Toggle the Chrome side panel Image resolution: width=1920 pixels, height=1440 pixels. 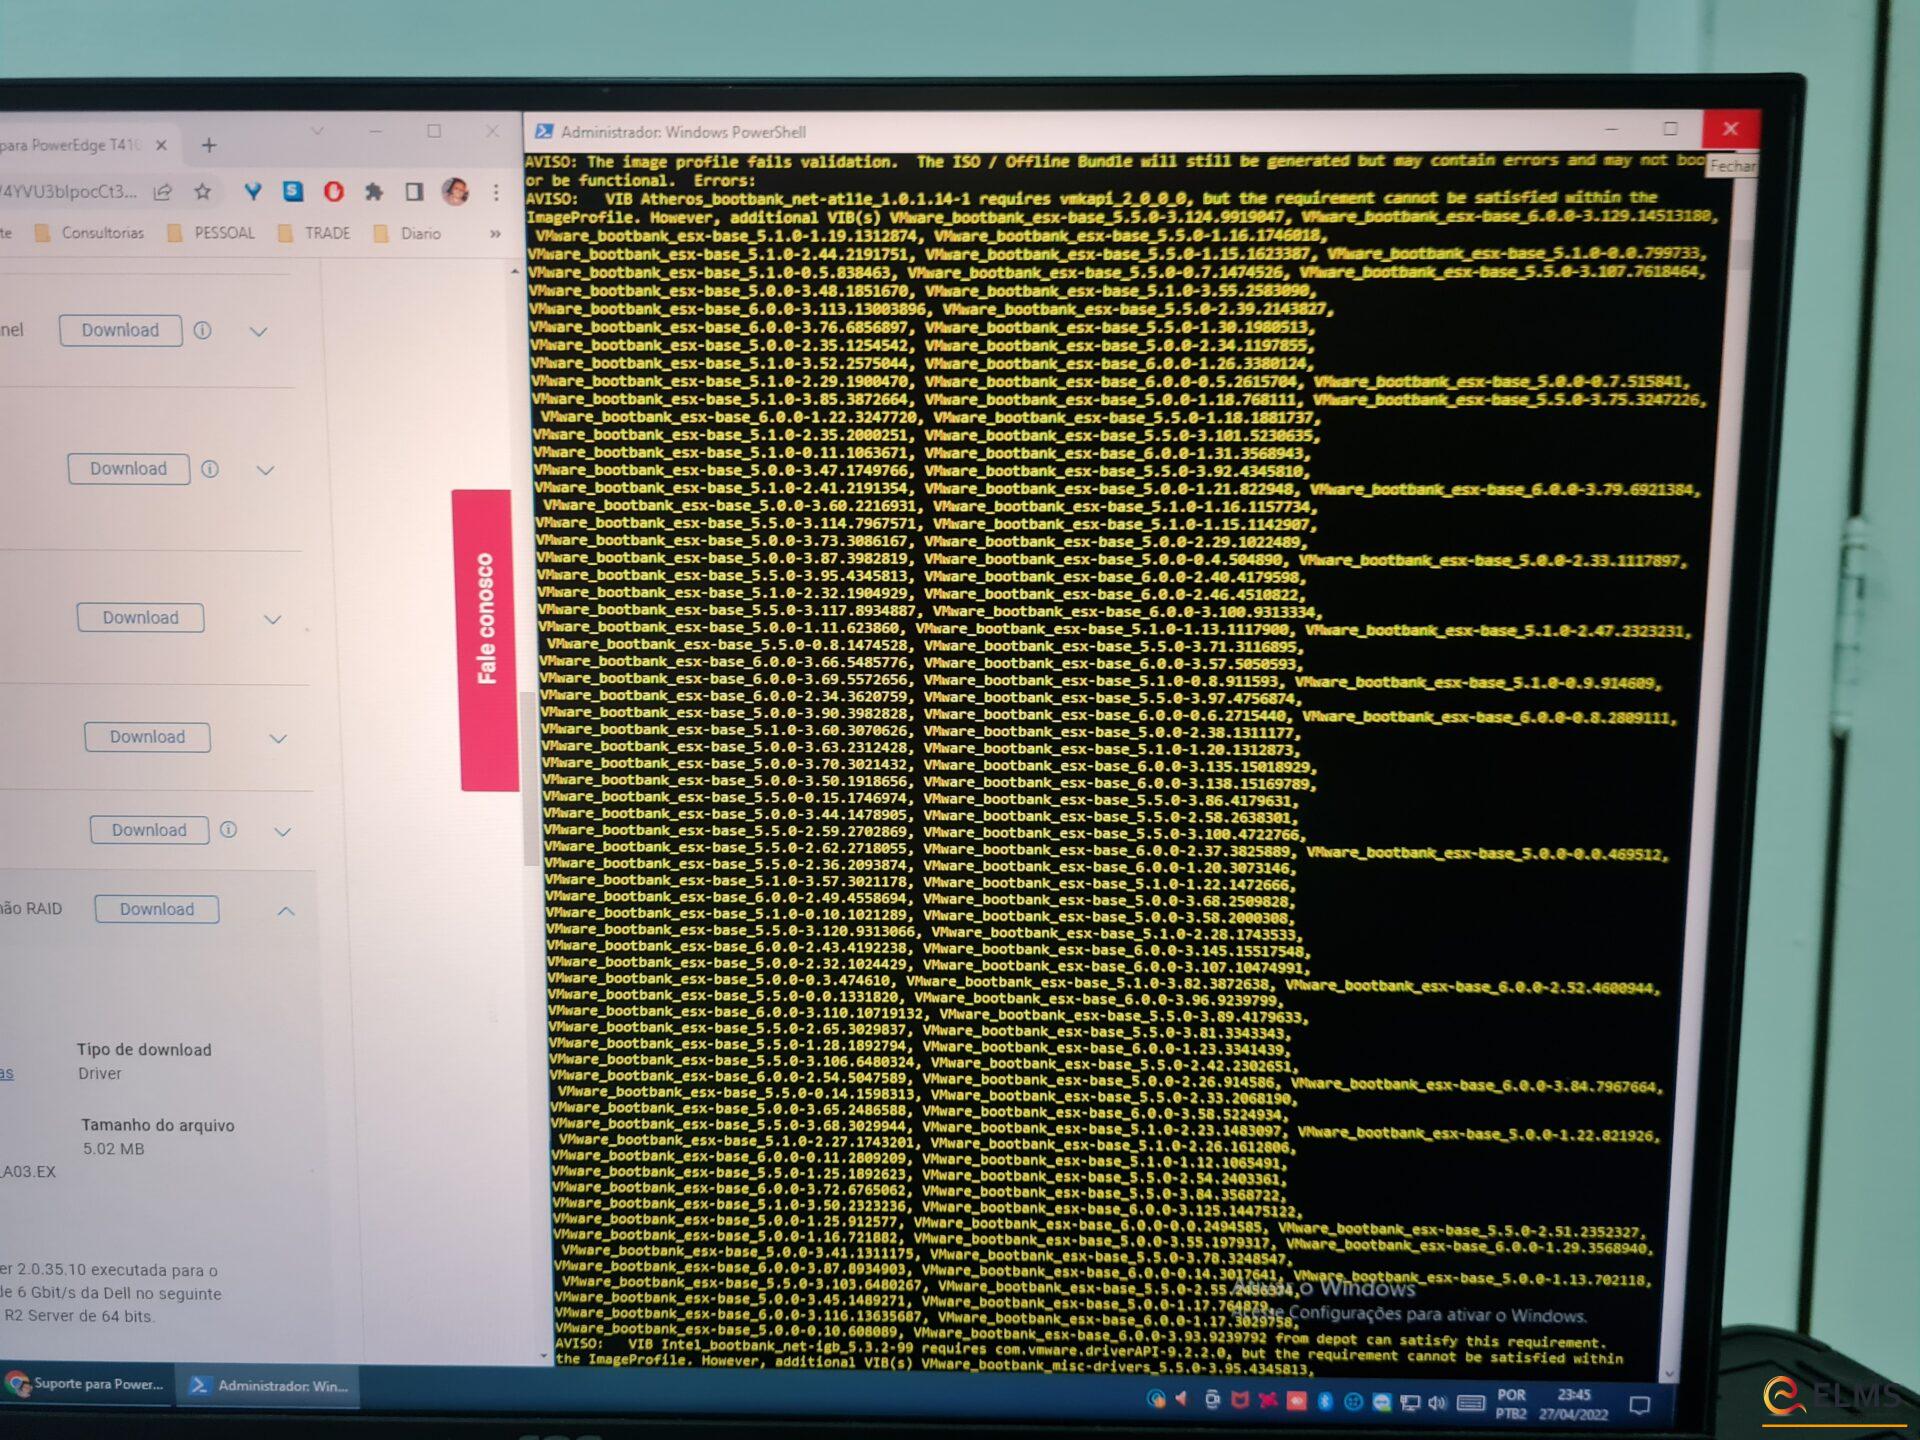tap(413, 191)
